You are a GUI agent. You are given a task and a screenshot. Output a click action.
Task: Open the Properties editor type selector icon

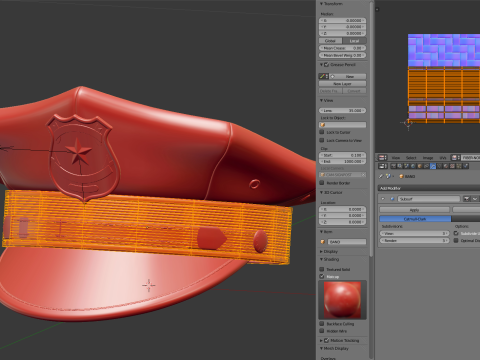(x=382, y=166)
